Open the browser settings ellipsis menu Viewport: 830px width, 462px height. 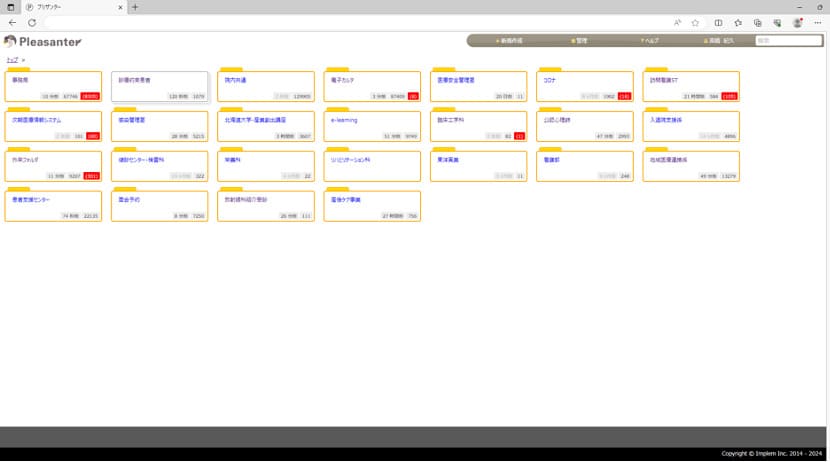tap(817, 22)
